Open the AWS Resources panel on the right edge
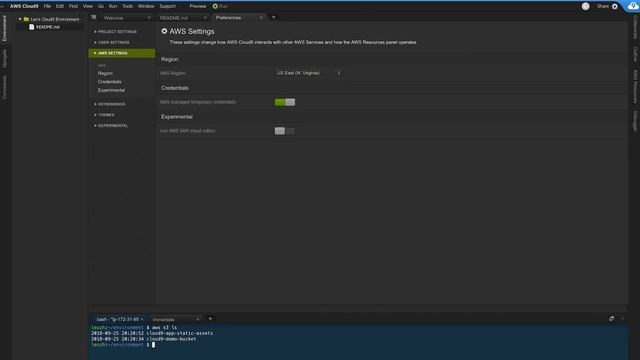 pos(635,86)
